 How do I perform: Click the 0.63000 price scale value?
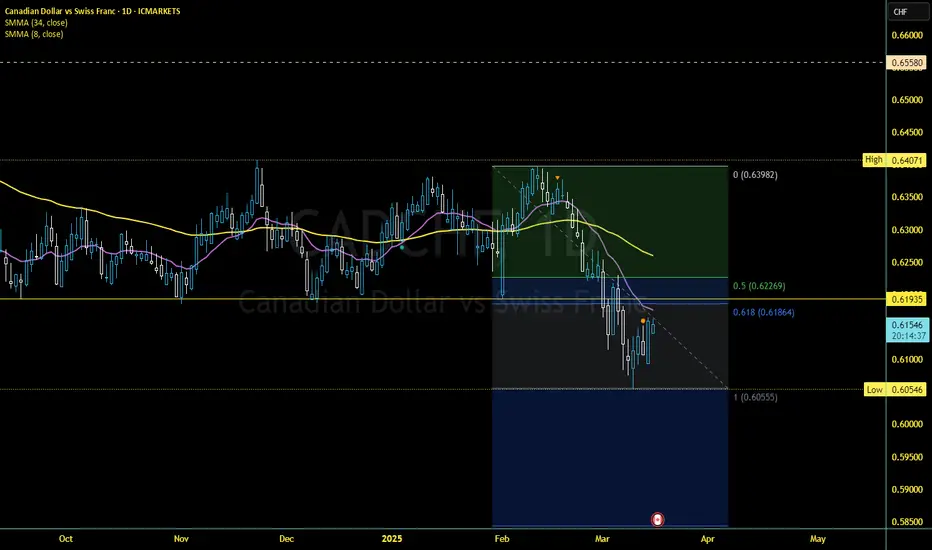coord(907,230)
